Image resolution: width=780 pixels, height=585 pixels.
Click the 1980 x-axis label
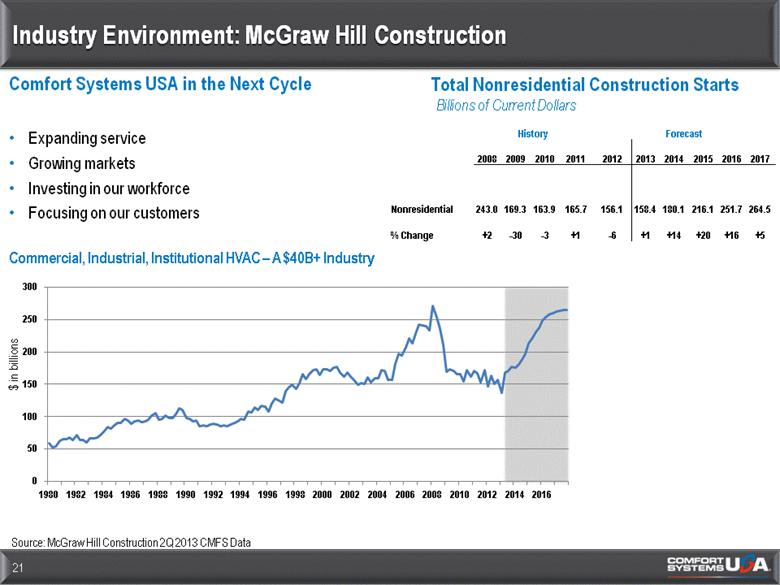click(48, 494)
